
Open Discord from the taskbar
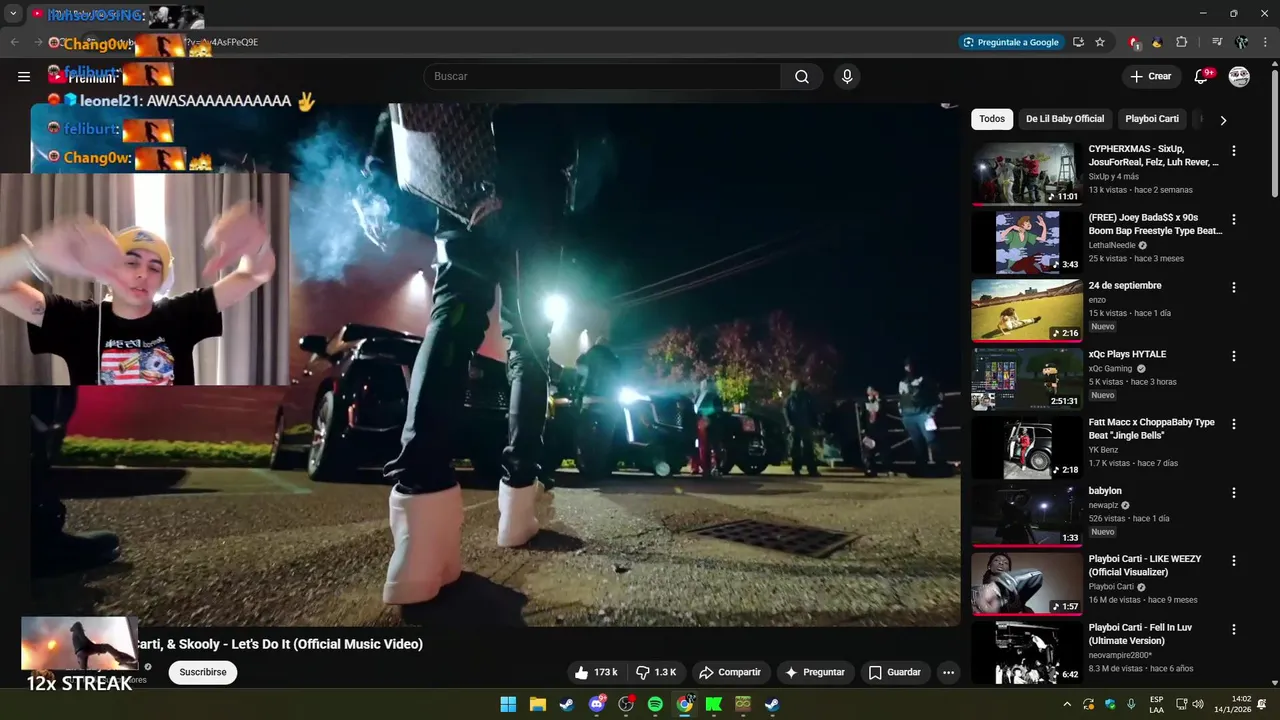597,704
